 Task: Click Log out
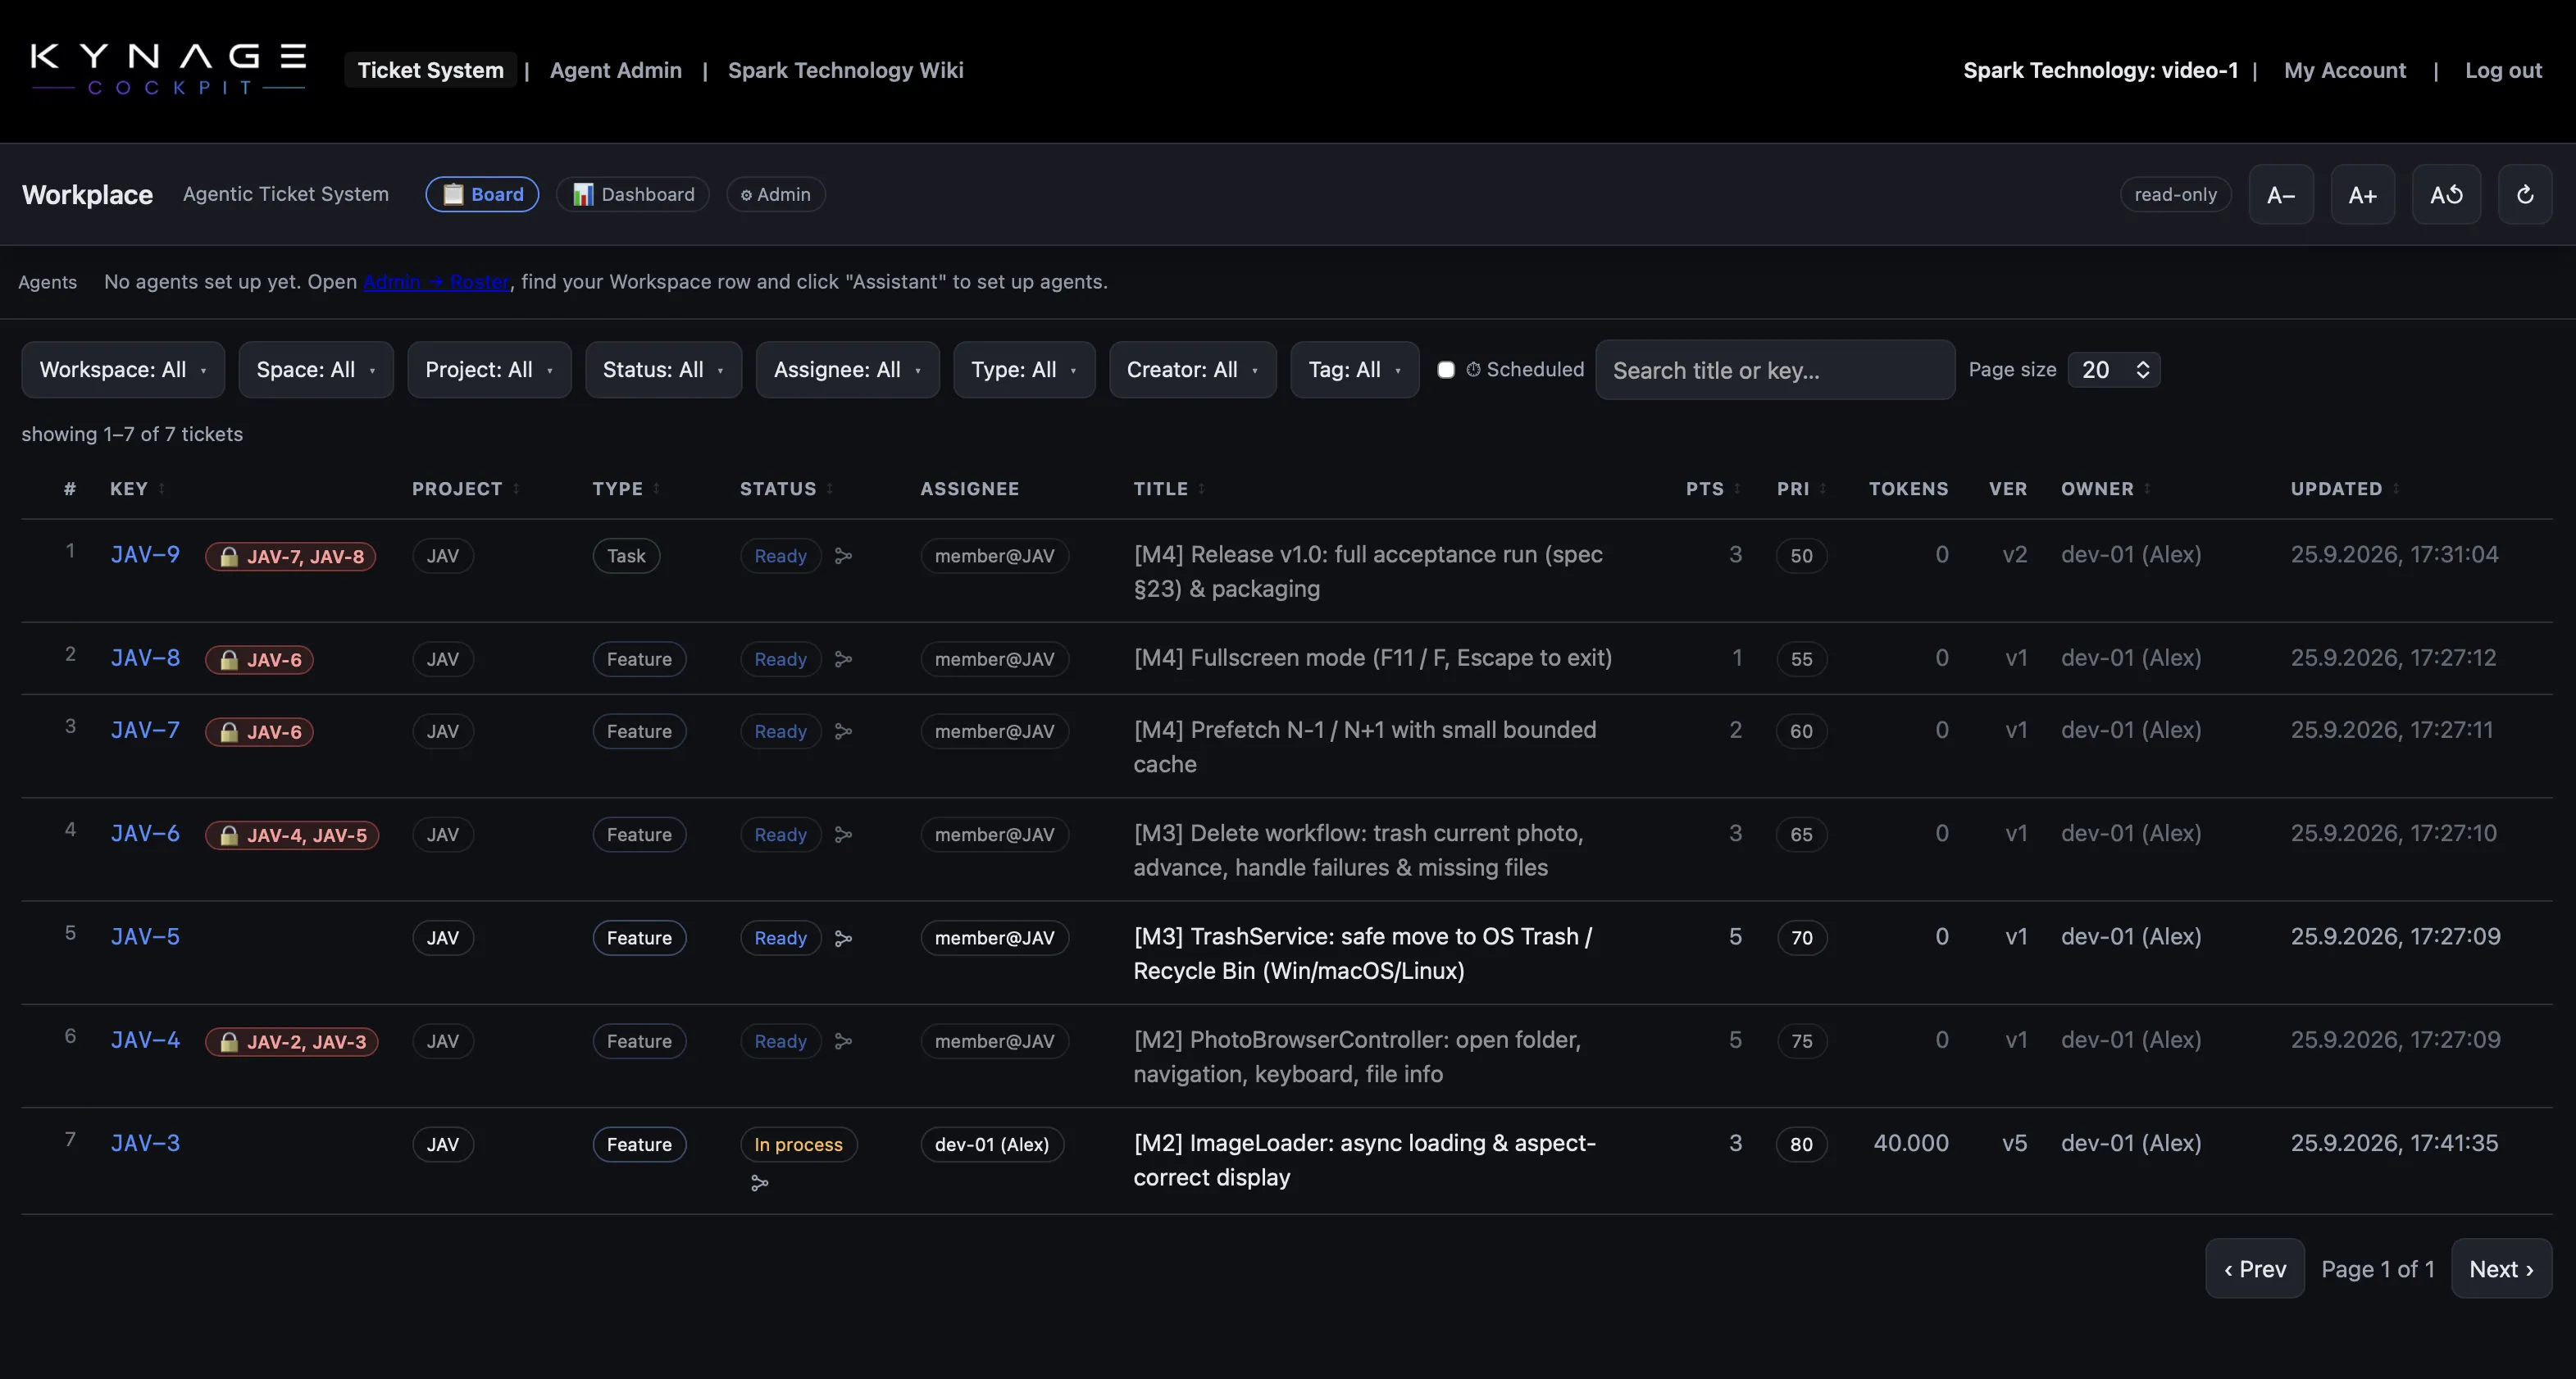(2503, 70)
